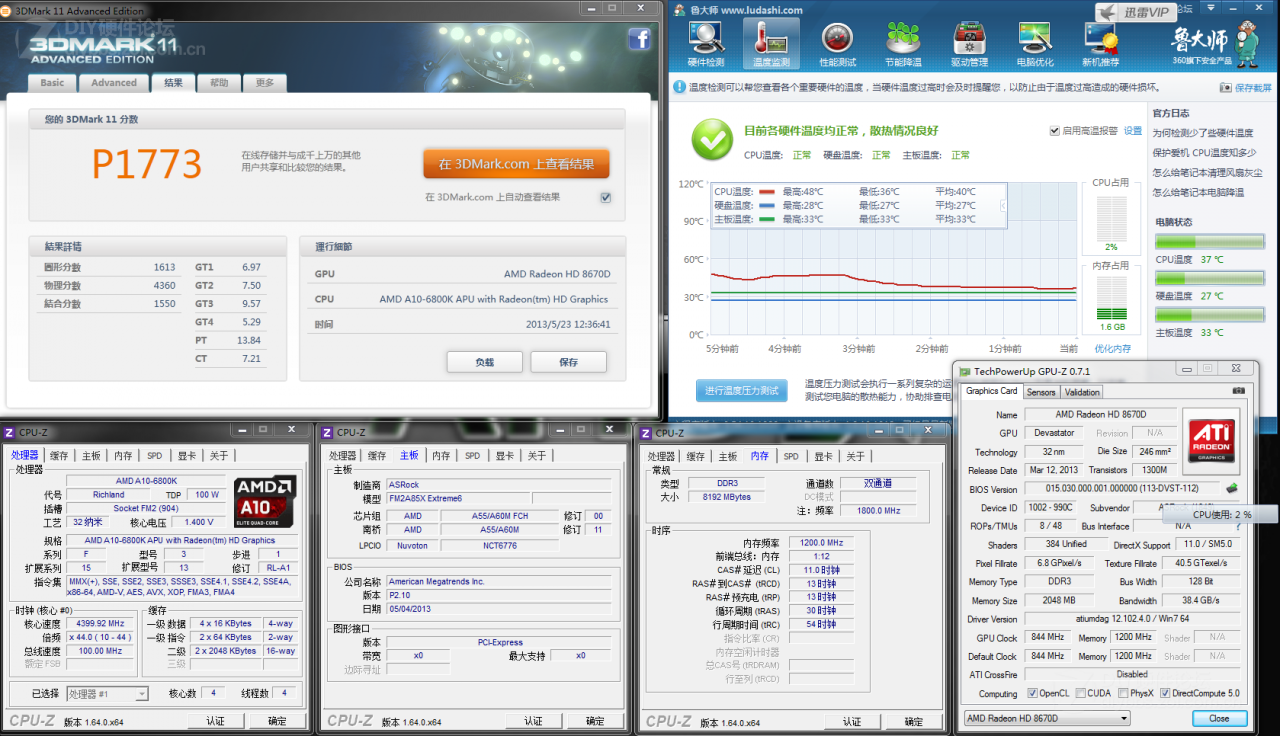This screenshot has height=736, width=1280.
Task: Switch to Basic tab in 3DMark 11
Action: tap(52, 83)
